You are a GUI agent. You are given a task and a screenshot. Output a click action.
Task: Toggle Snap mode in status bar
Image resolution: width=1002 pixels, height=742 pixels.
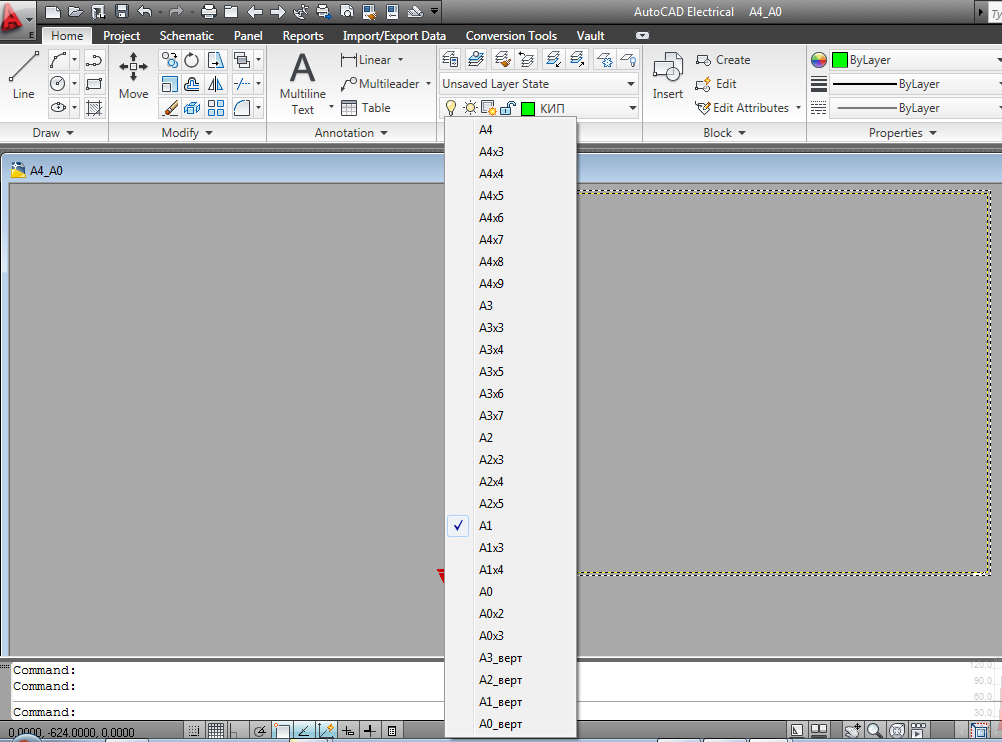(194, 730)
